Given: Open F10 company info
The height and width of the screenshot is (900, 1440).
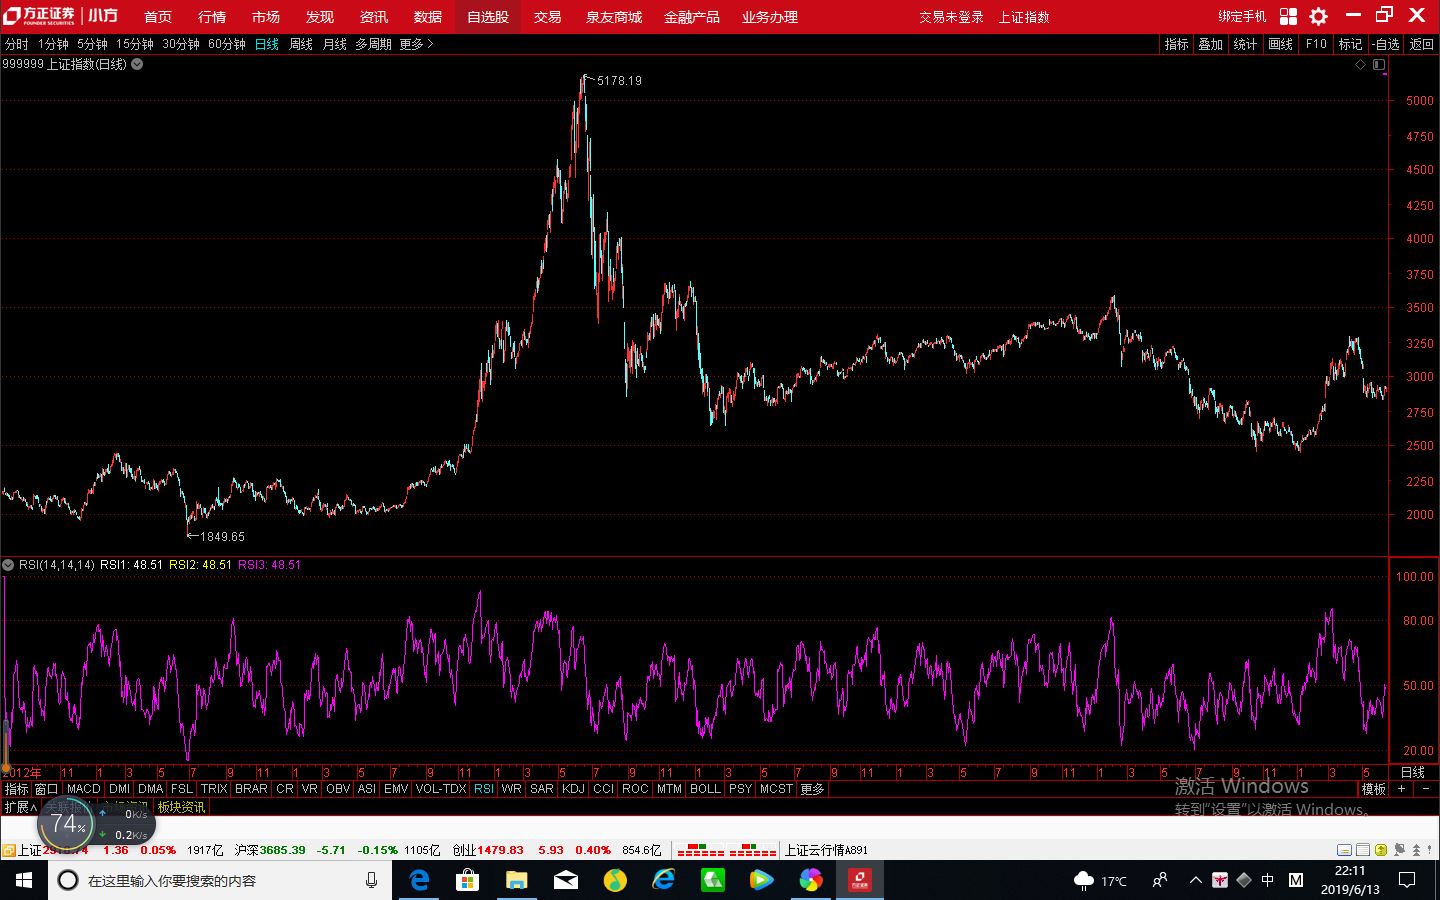Looking at the screenshot, I should (1316, 44).
